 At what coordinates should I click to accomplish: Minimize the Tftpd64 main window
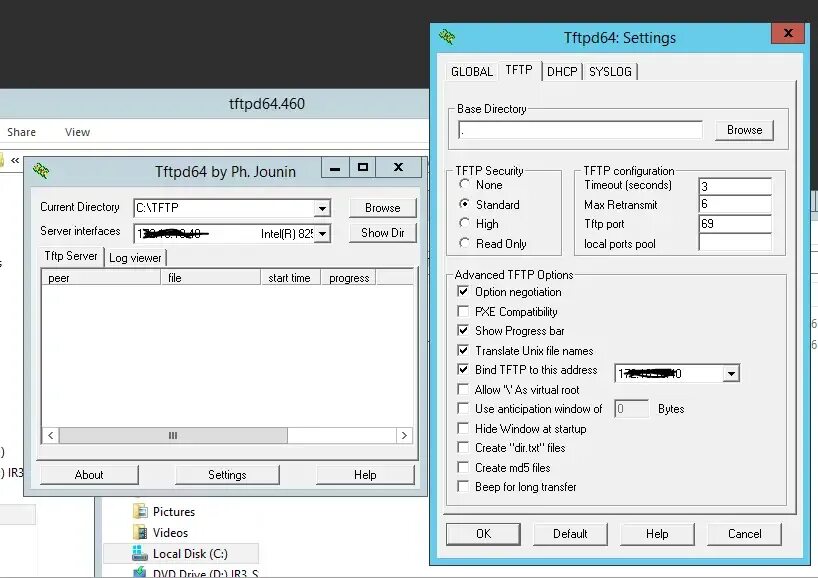(335, 168)
